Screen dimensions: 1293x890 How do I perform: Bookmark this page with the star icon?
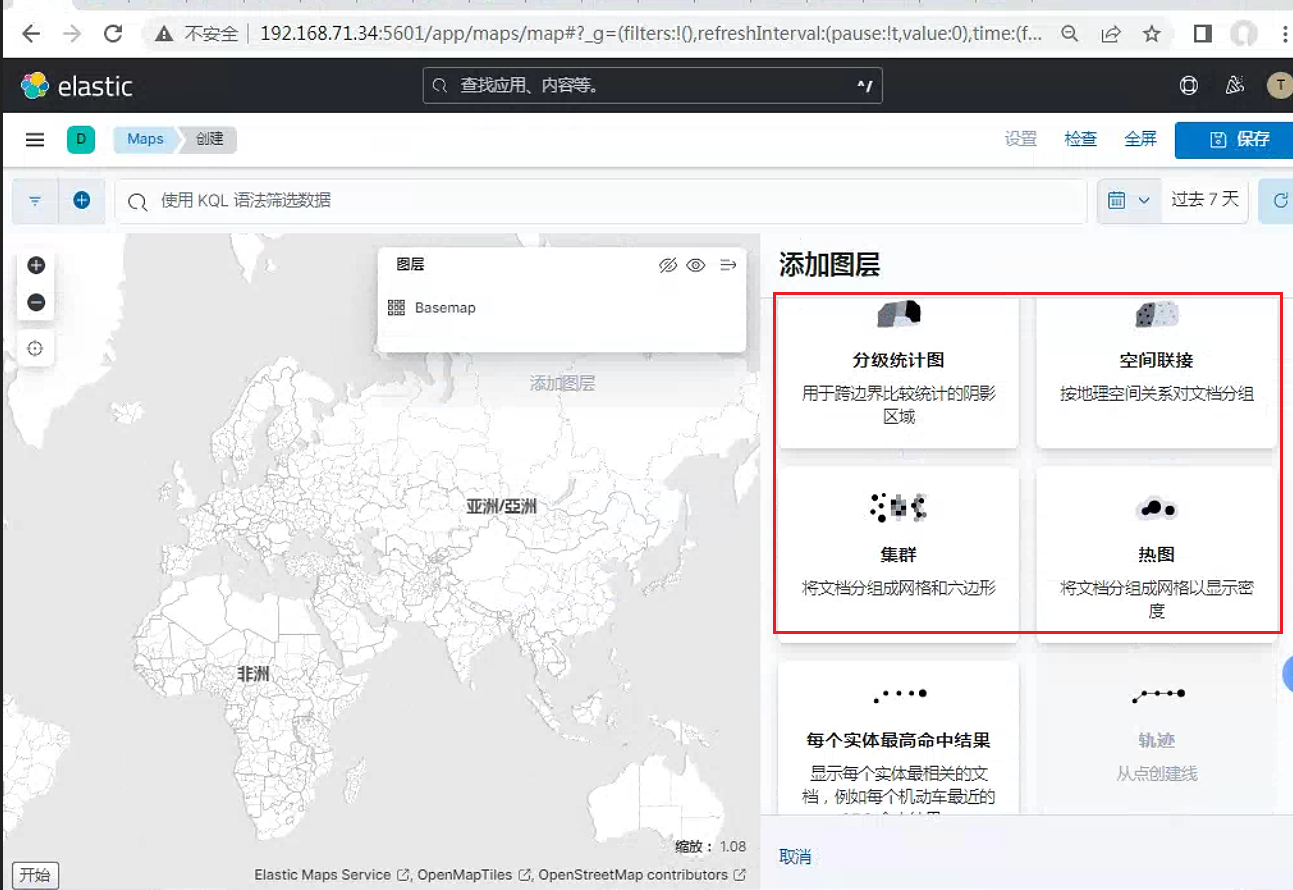click(x=1152, y=34)
